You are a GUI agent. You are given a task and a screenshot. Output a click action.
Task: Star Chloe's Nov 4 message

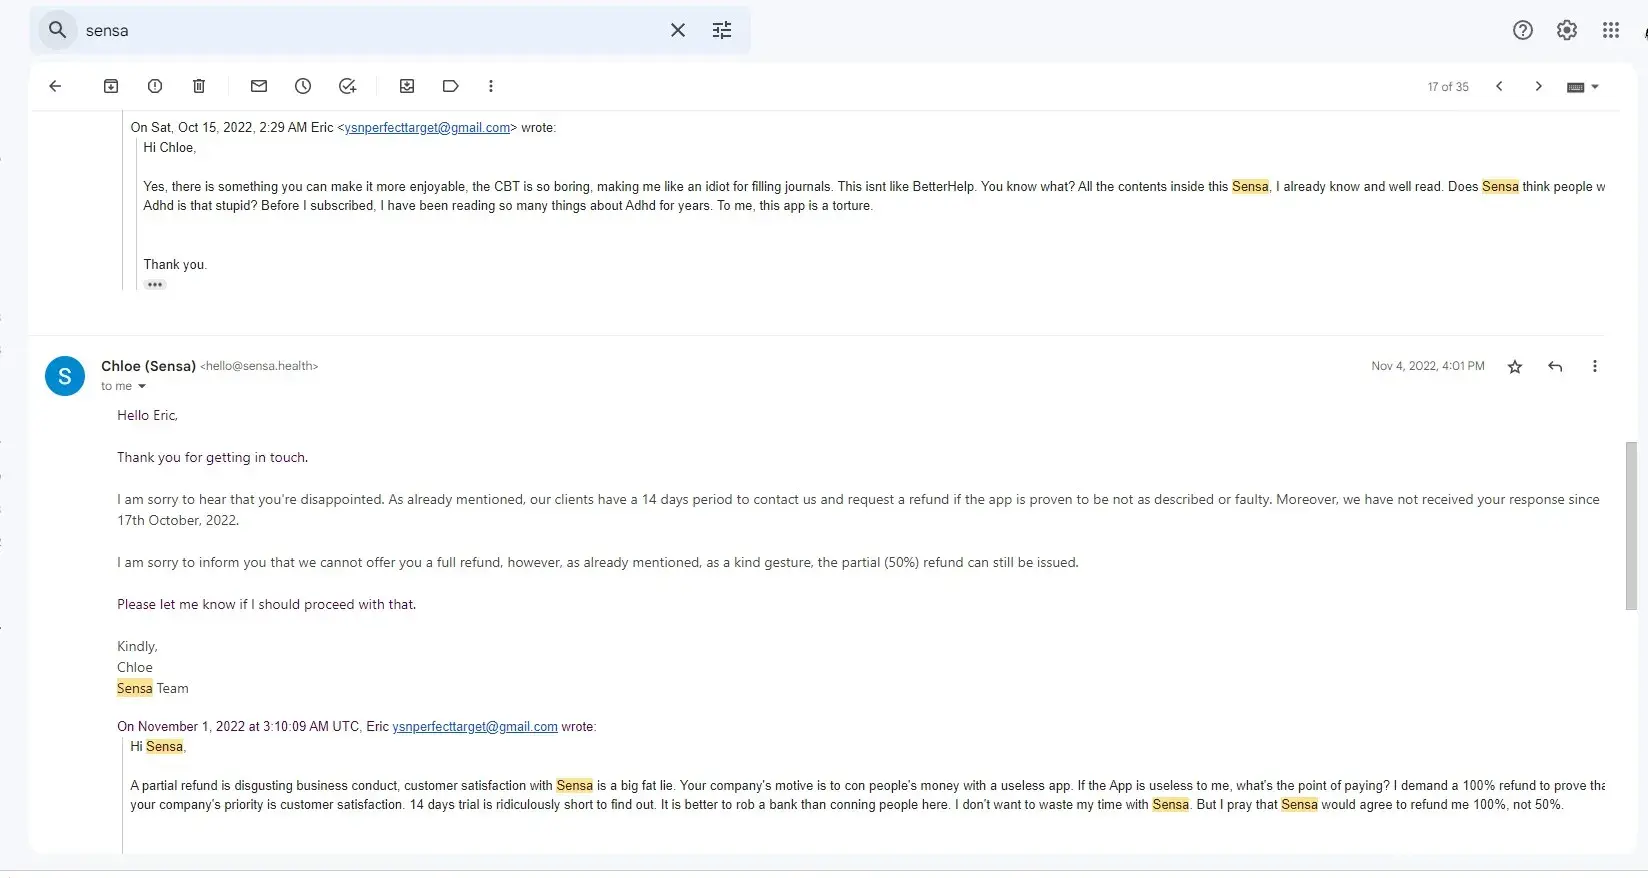[x=1515, y=367]
